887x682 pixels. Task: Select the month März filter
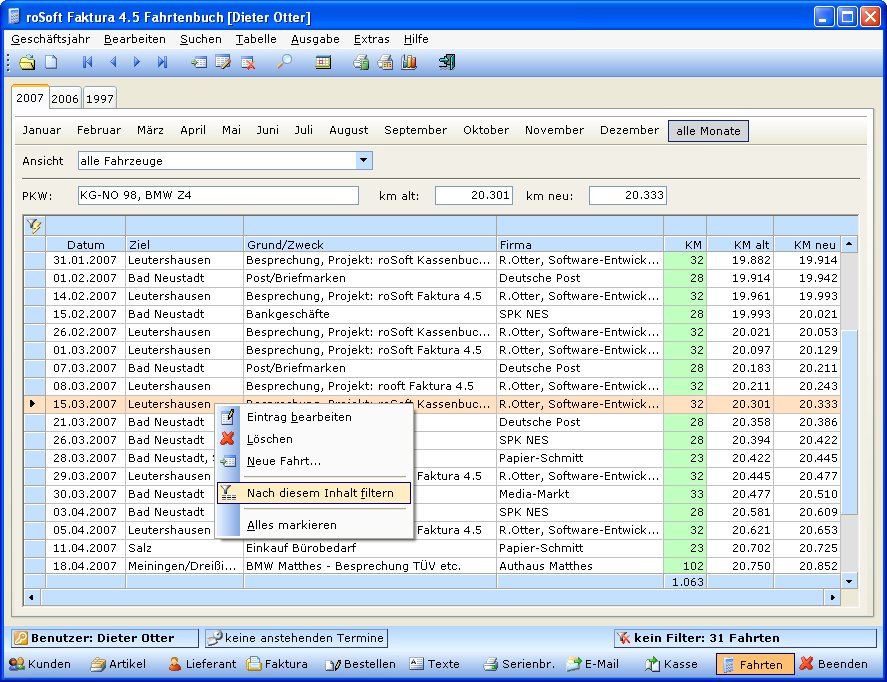click(x=150, y=131)
